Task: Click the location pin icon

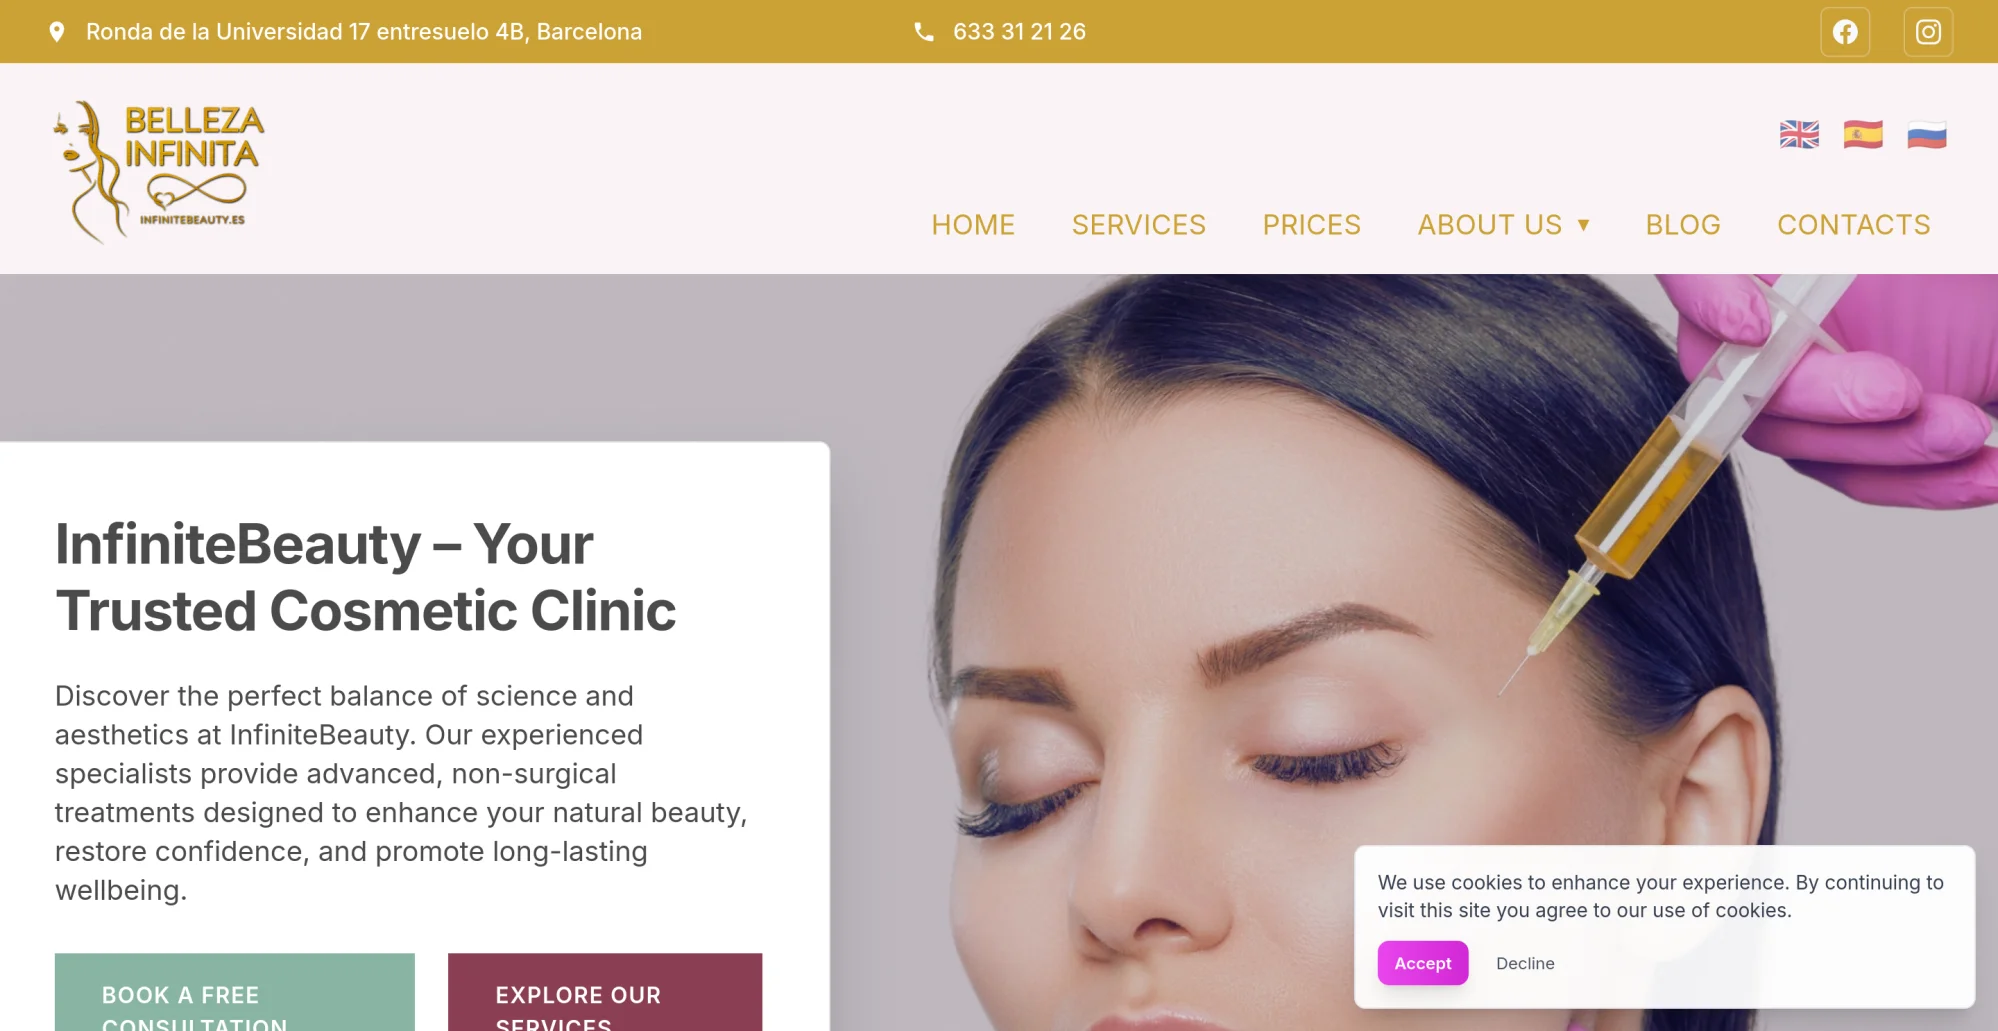Action: [x=57, y=32]
